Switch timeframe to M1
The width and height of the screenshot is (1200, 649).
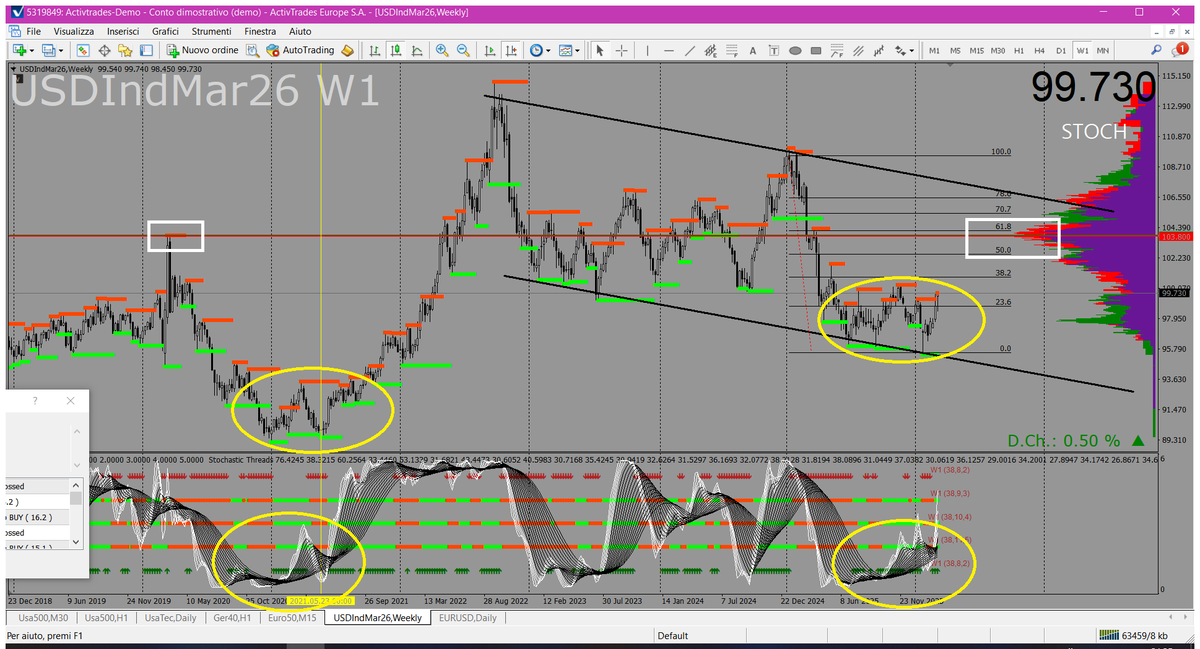[934, 50]
